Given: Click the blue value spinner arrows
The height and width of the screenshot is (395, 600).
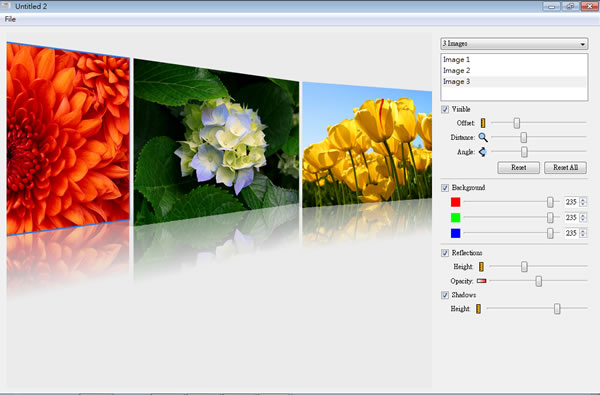Looking at the screenshot, I should 583,233.
